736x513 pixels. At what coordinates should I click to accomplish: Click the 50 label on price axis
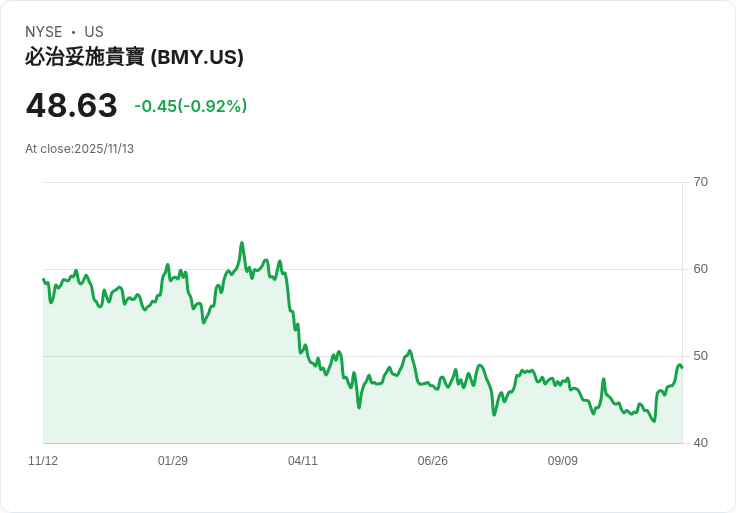(701, 356)
